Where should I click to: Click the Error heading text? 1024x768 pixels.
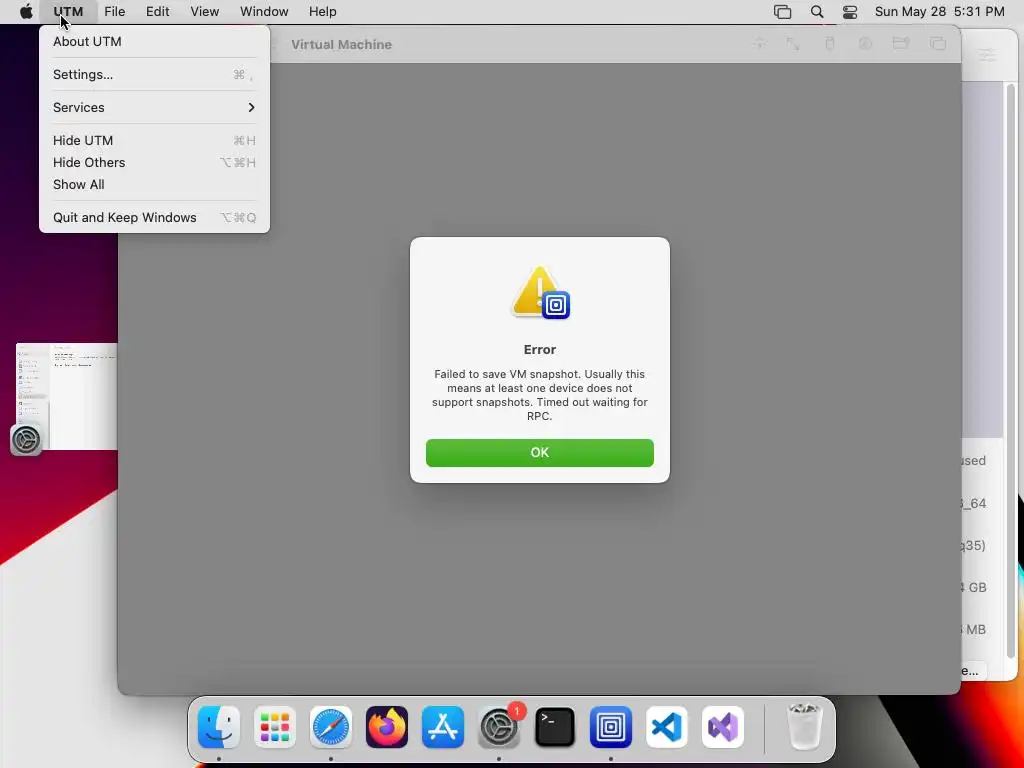[x=539, y=349]
